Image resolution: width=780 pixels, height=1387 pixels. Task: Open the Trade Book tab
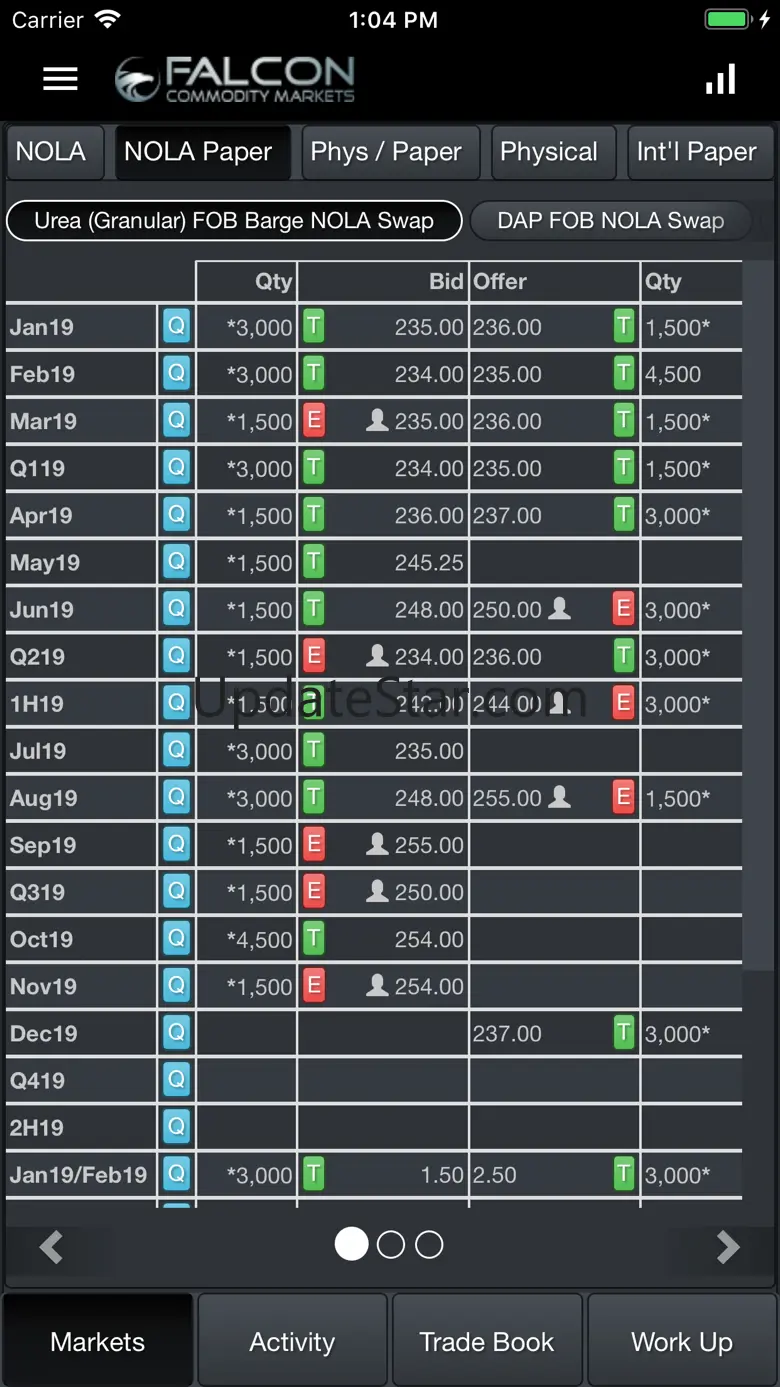tap(487, 1341)
